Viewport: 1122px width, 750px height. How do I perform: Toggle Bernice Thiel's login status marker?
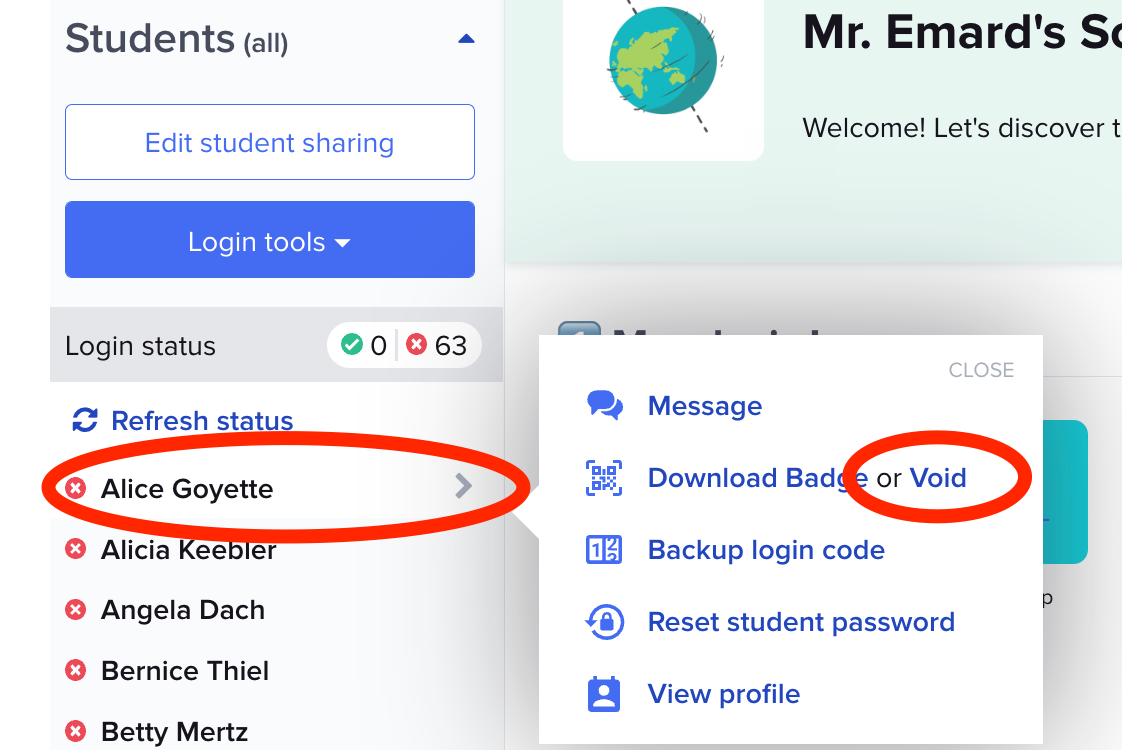coord(76,670)
